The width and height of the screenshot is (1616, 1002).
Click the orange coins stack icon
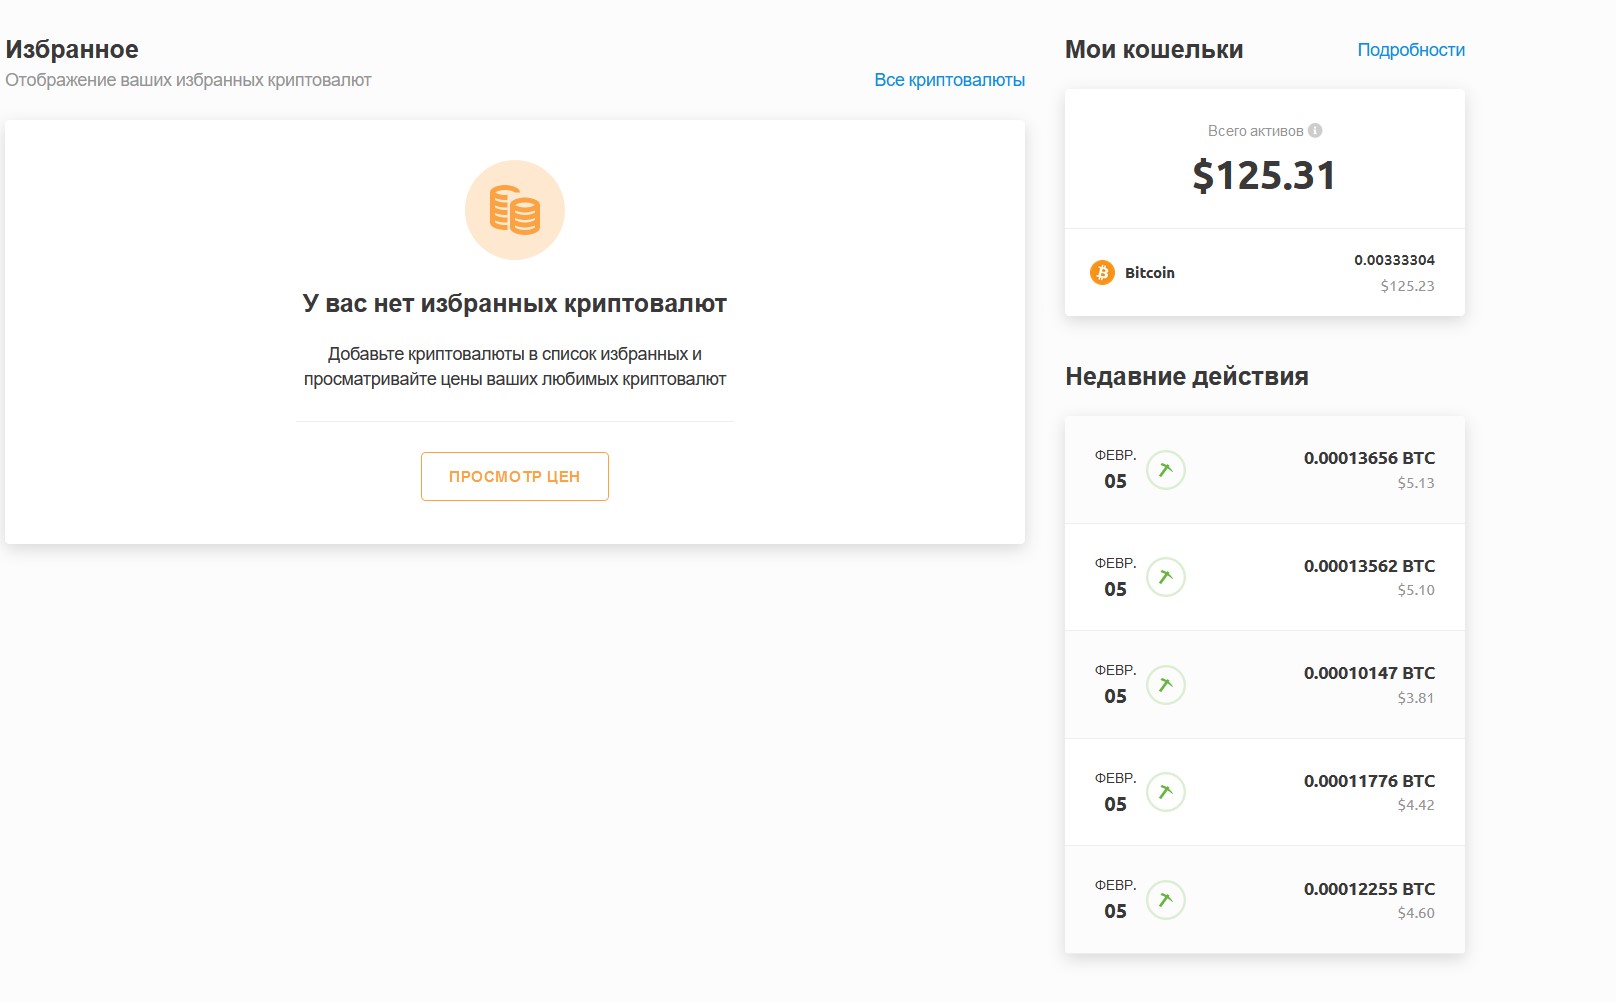pyautogui.click(x=515, y=210)
